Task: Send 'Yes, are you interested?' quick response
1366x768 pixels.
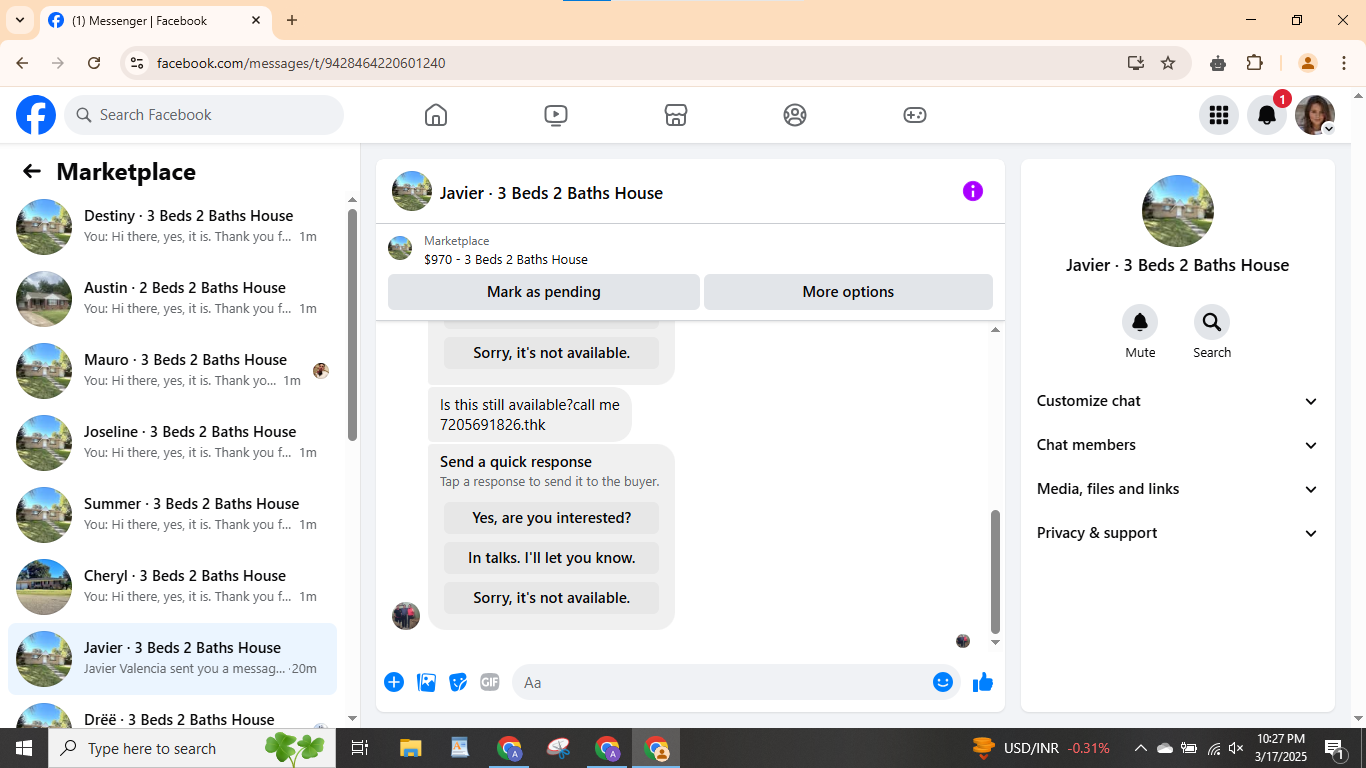Action: (551, 518)
